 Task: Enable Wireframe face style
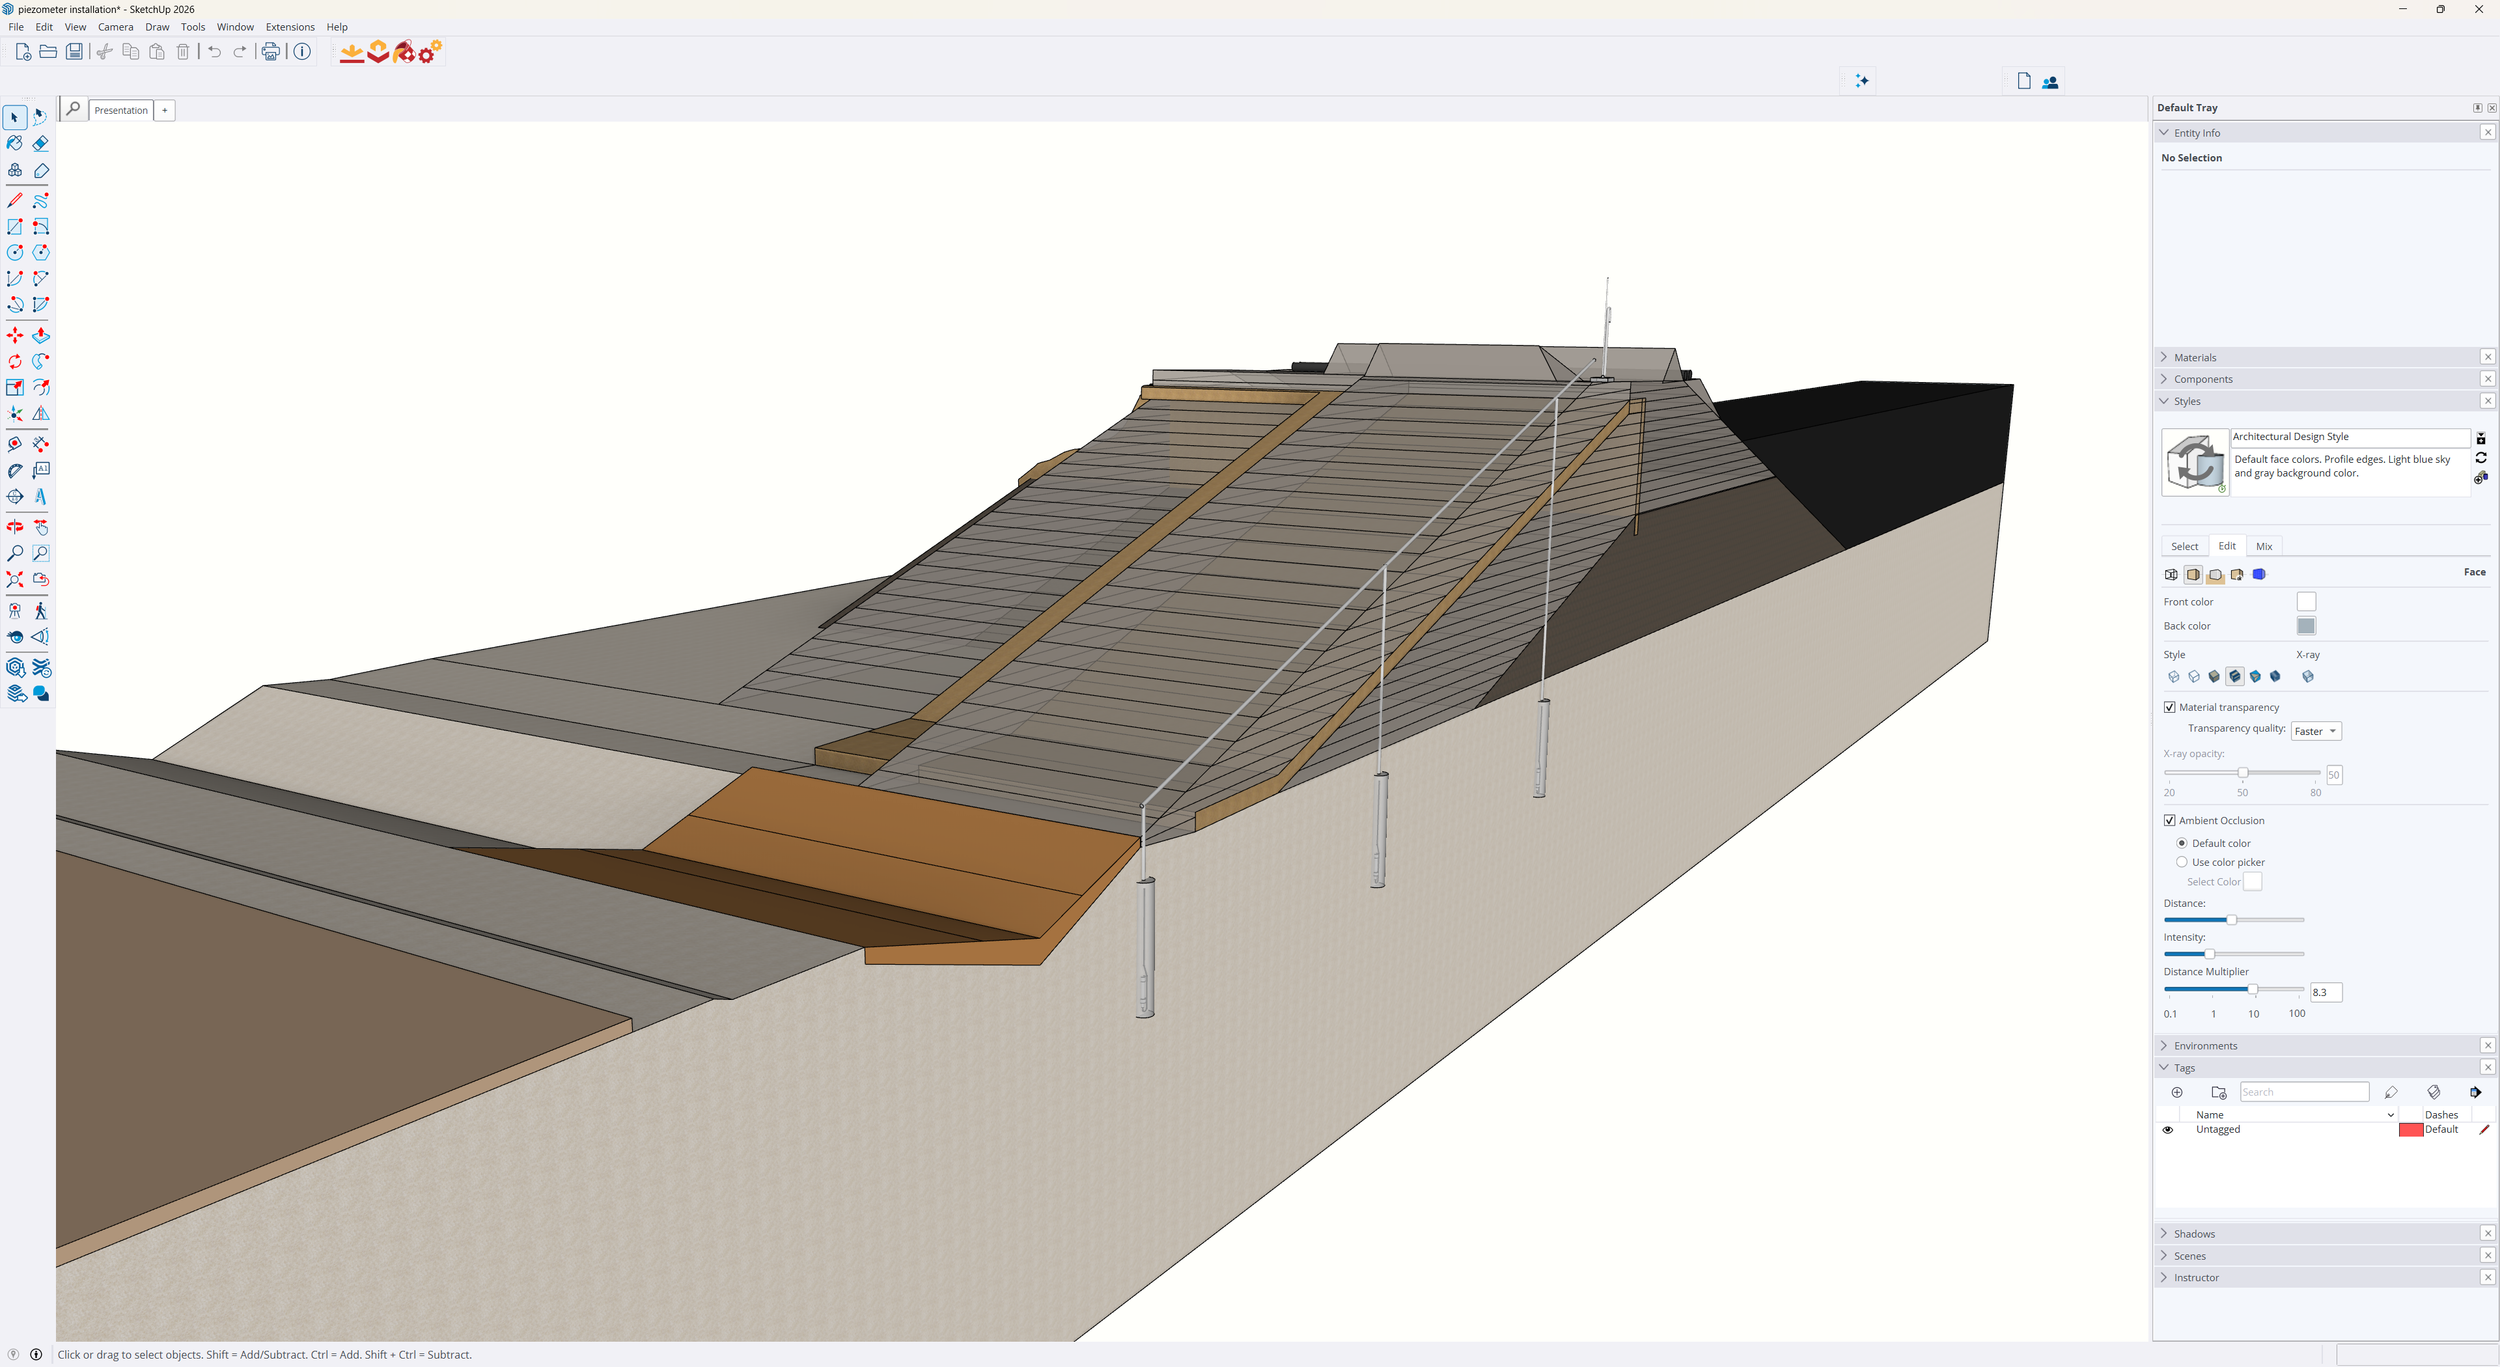tap(2173, 677)
